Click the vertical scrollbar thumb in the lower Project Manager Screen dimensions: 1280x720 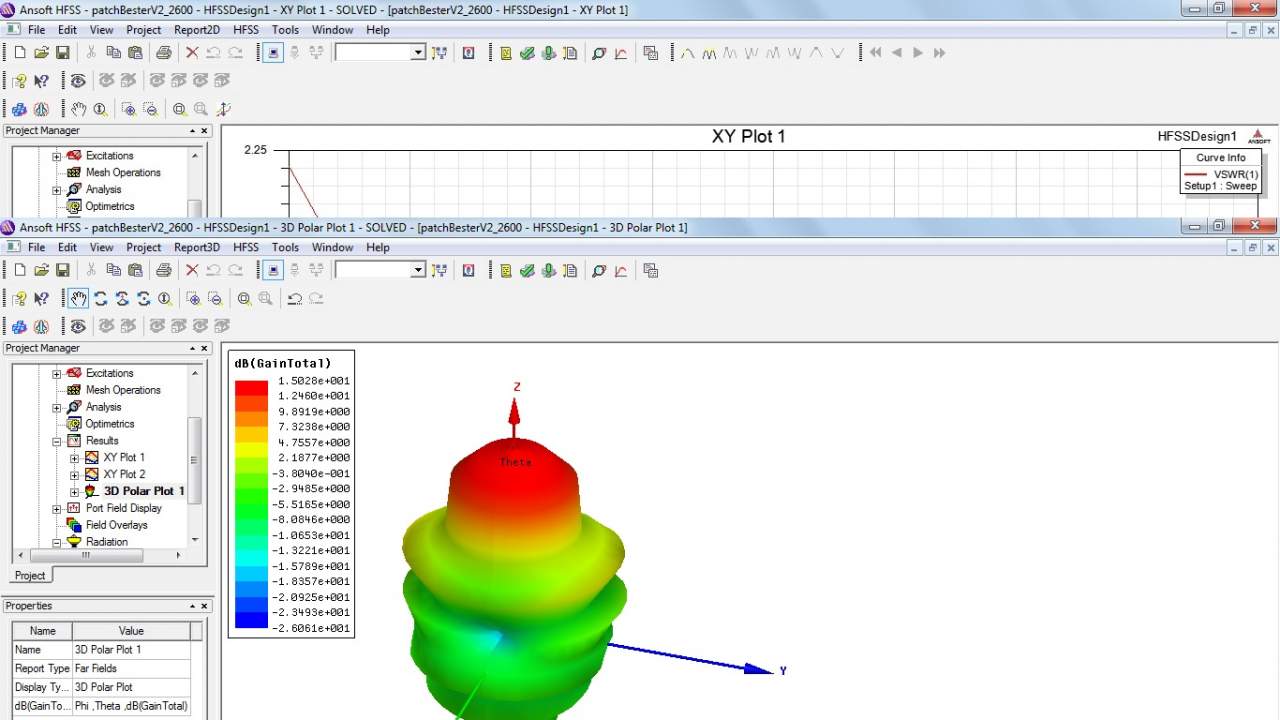[x=194, y=460]
